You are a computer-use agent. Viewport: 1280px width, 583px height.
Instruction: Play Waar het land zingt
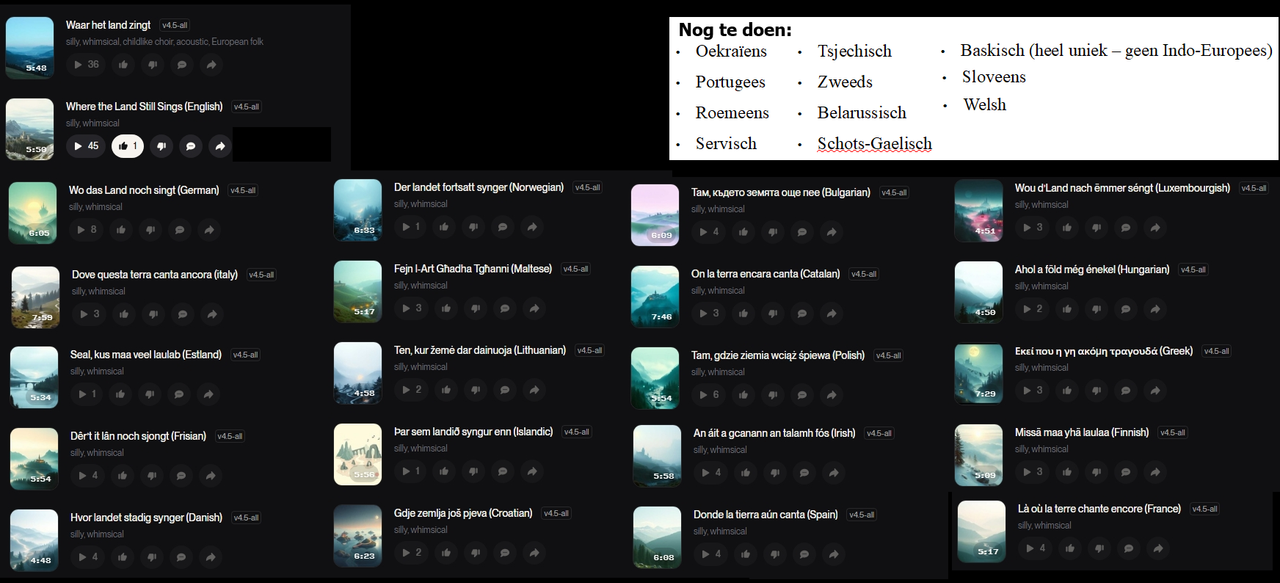pos(86,64)
